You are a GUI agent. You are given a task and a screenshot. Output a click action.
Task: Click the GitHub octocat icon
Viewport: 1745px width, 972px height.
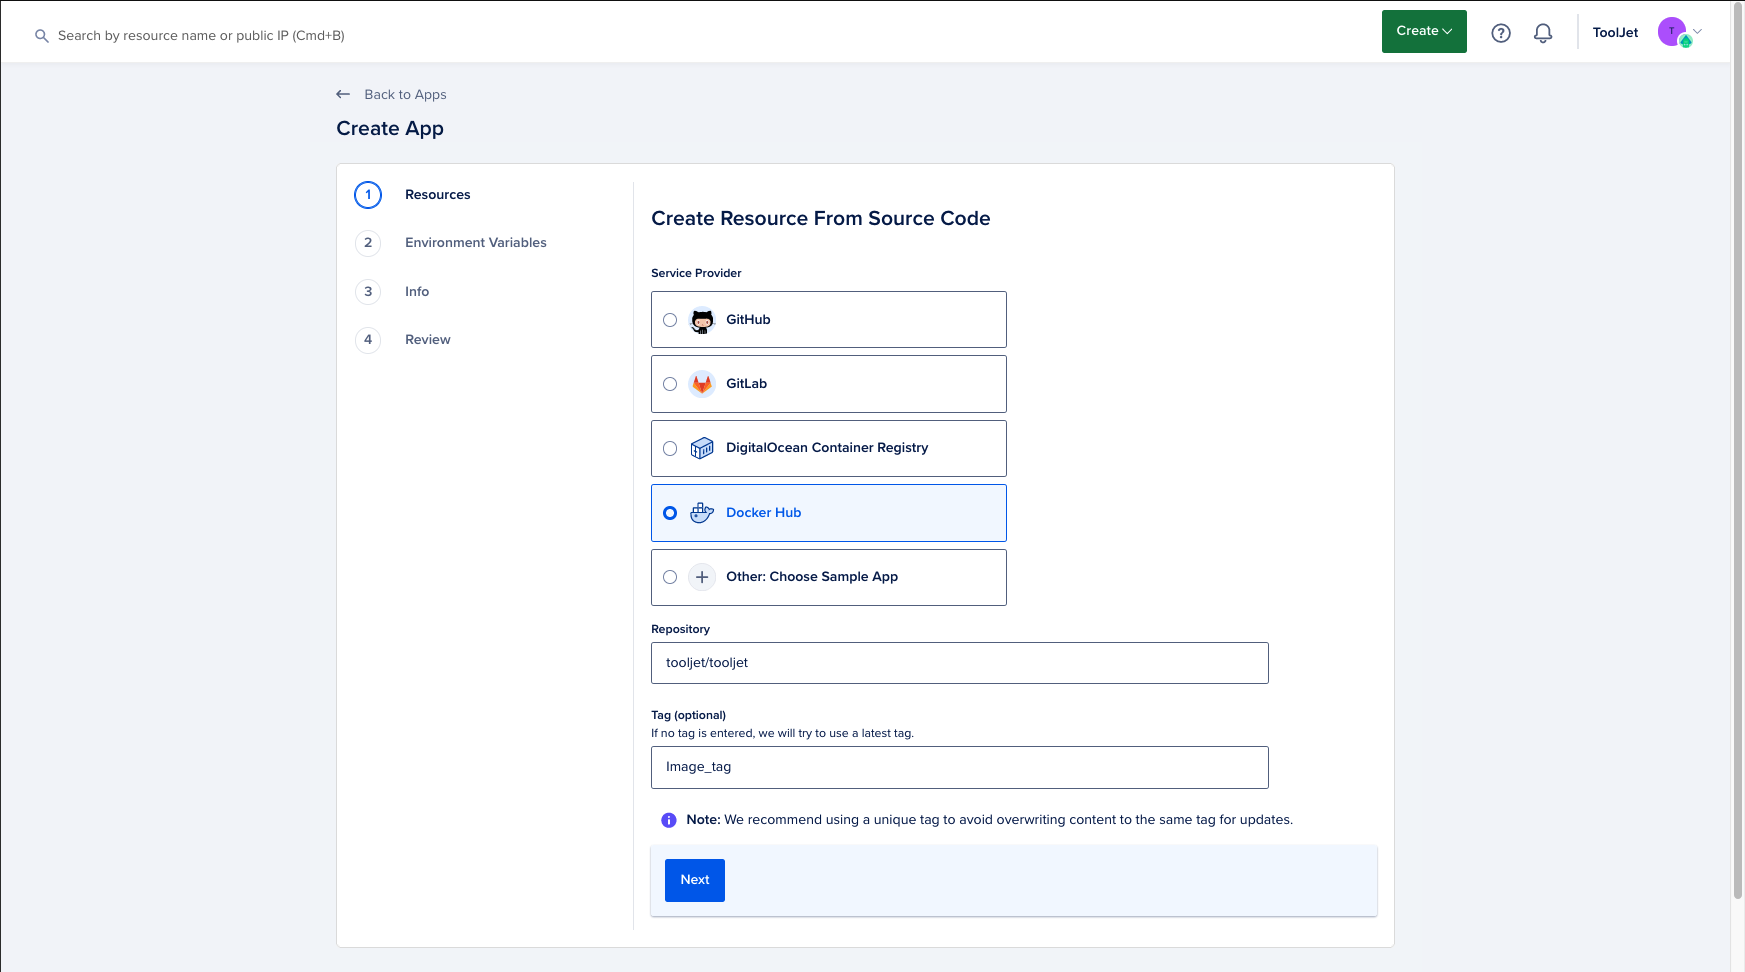pos(702,320)
